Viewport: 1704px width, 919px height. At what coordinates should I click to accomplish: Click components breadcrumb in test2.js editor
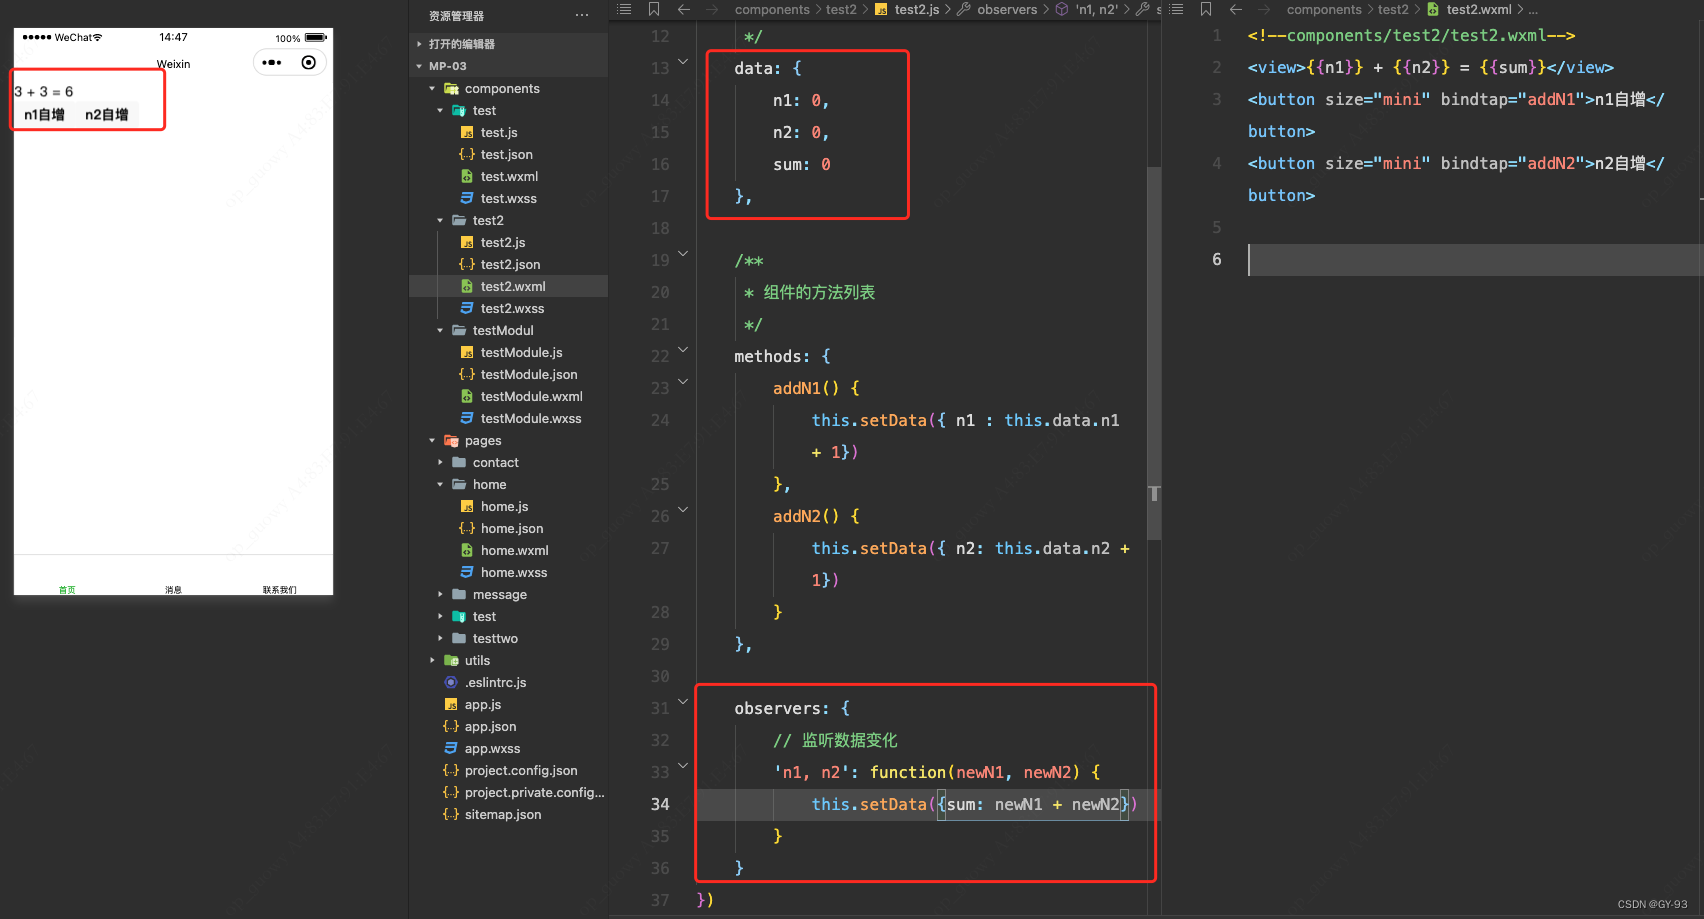(x=772, y=9)
